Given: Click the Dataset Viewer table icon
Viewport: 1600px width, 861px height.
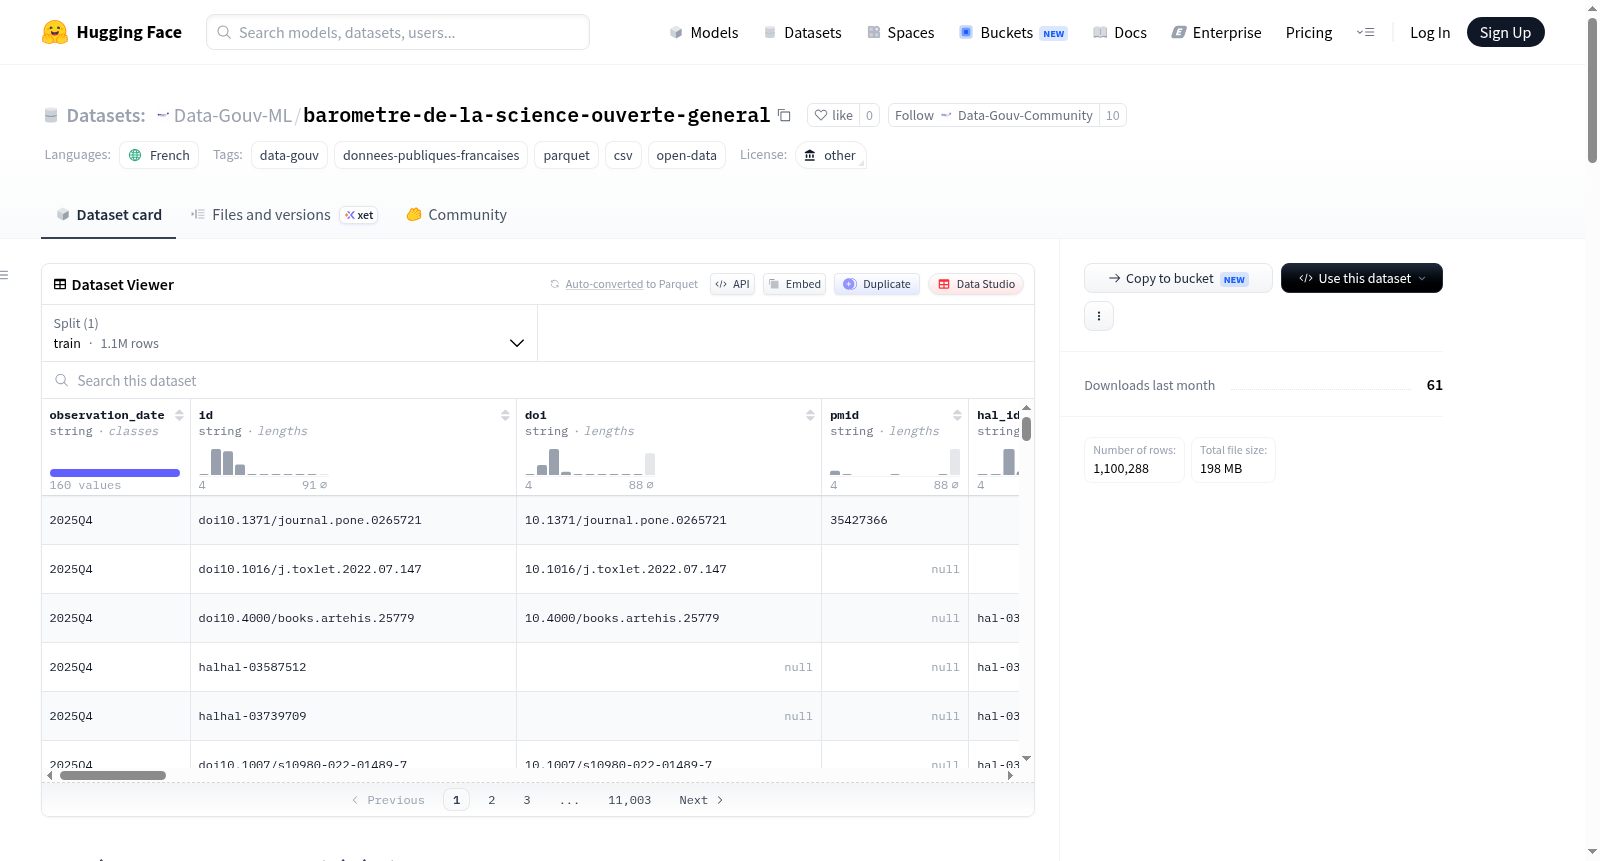Looking at the screenshot, I should coord(60,284).
